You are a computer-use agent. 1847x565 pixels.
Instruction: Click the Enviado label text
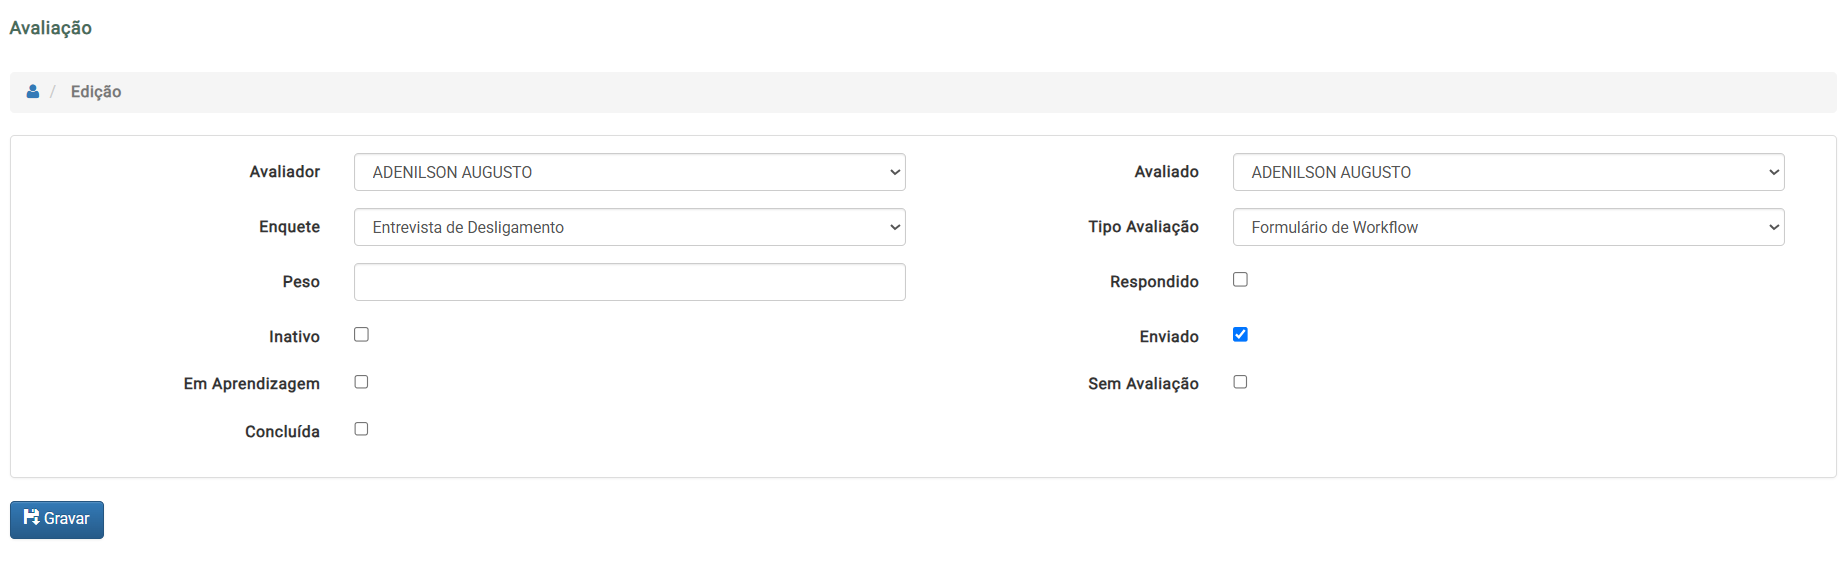pos(1168,337)
